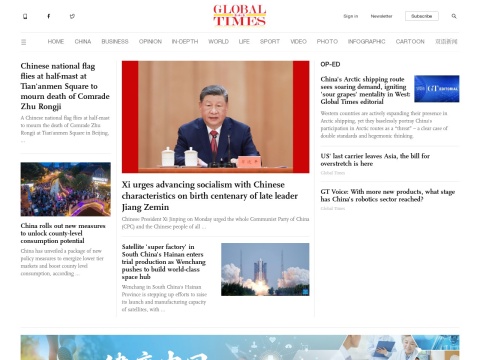Open GT Voice robotics sector article

(x=388, y=195)
